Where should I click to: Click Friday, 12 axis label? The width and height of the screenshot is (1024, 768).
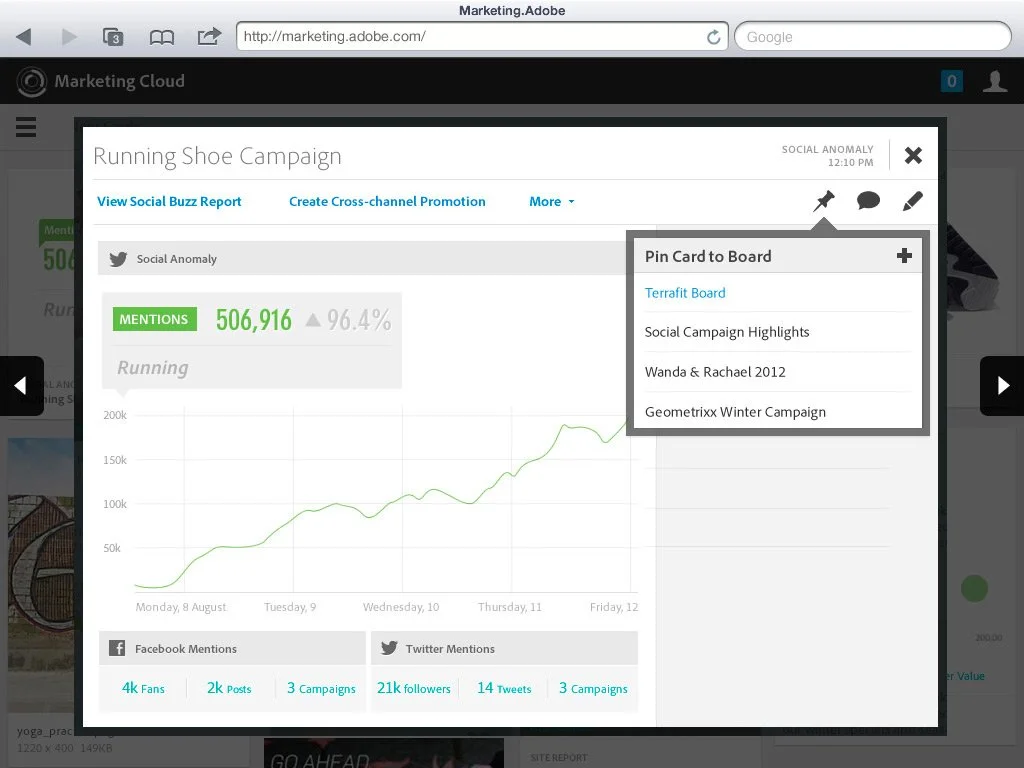click(614, 607)
